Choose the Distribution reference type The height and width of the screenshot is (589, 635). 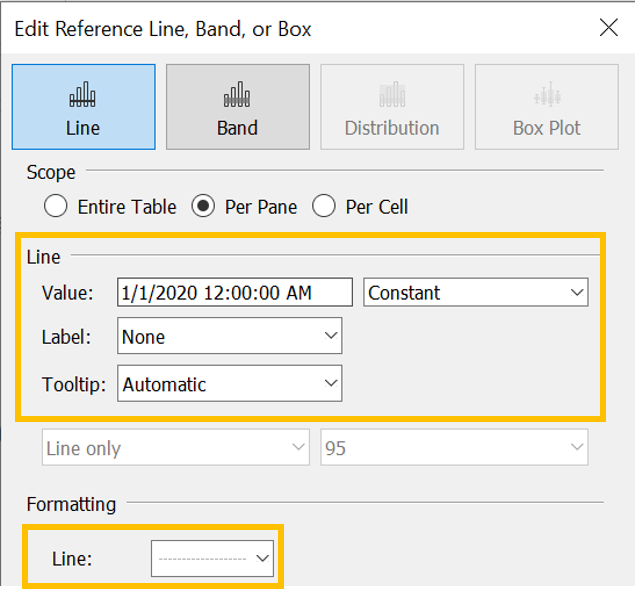coord(391,107)
